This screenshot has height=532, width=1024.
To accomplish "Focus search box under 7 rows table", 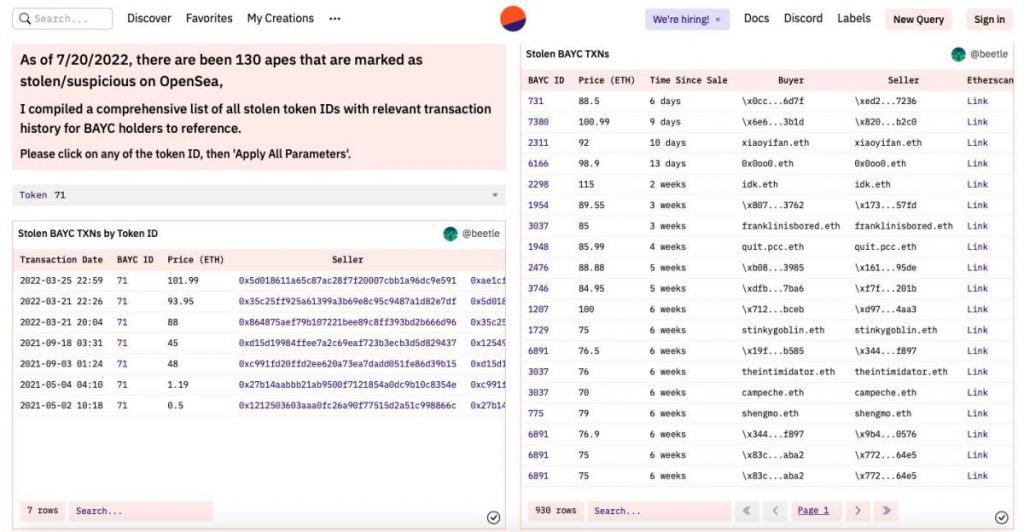I will [x=140, y=510].
